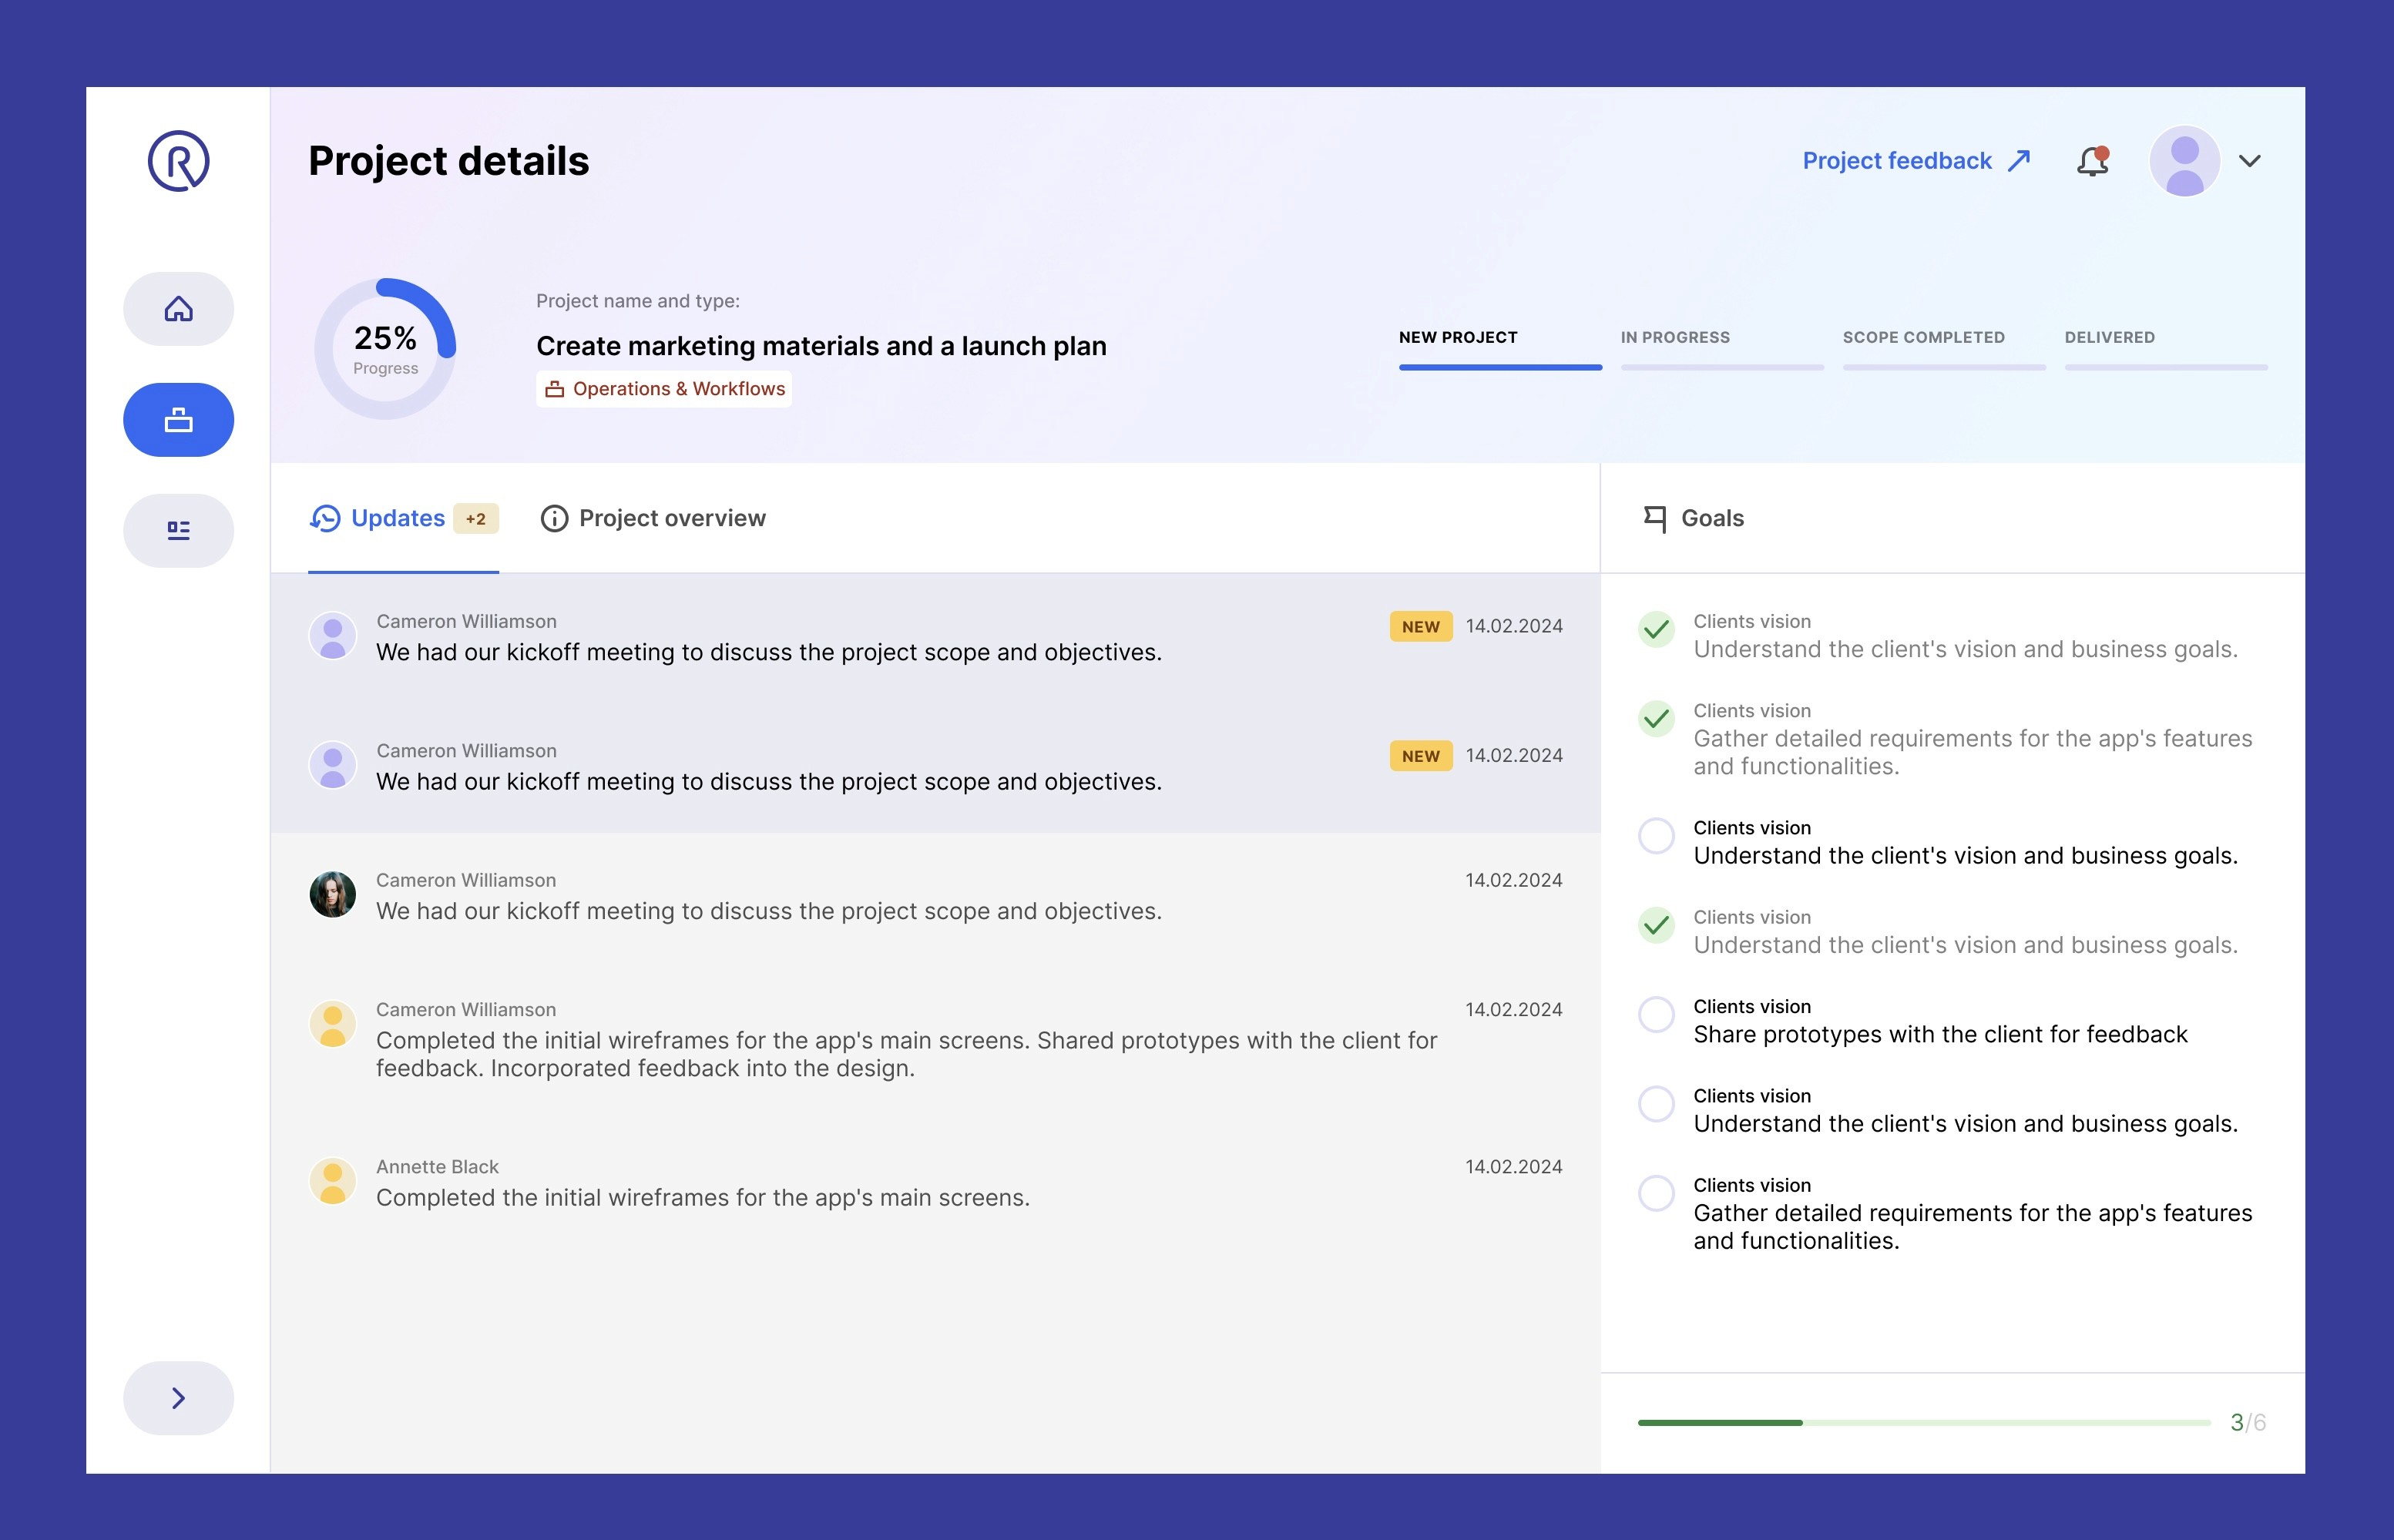Expand the sidebar with the arrow button
Screen dimensions: 2394x1540
[x=178, y=1398]
